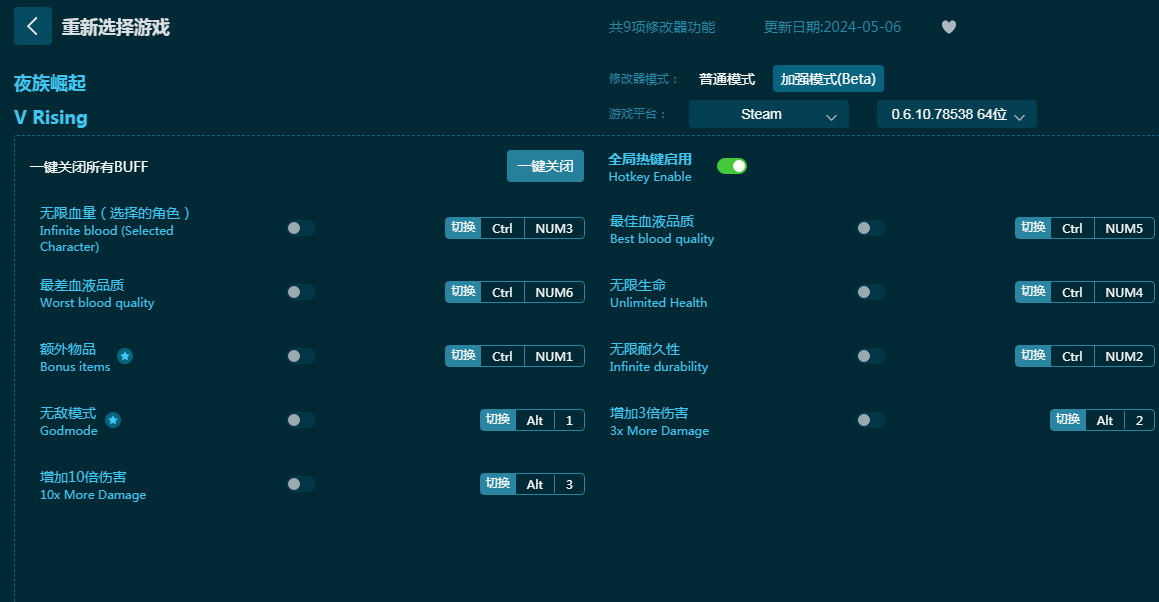This screenshot has width=1159, height=602.
Task: Click the Infinite durability label text
Action: click(x=659, y=367)
